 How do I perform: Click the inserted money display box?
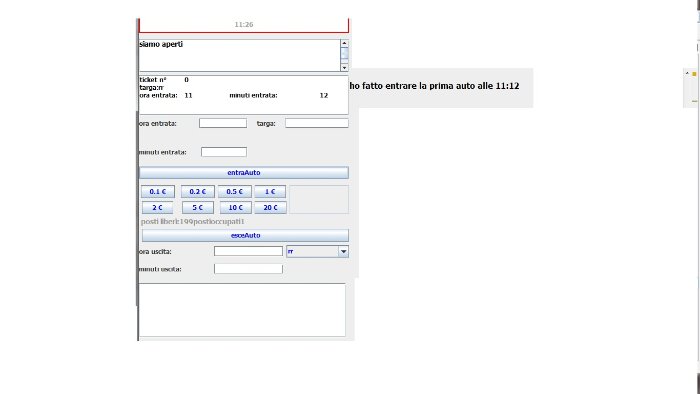[x=319, y=199]
